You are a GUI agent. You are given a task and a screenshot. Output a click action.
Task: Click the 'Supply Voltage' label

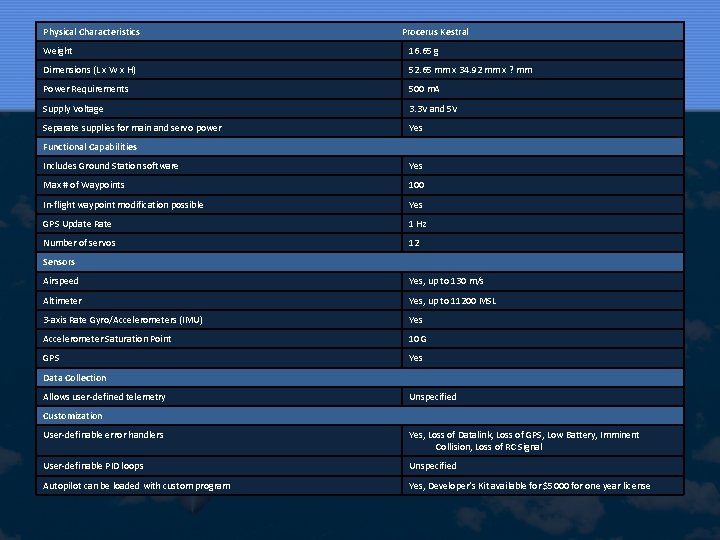pos(73,109)
